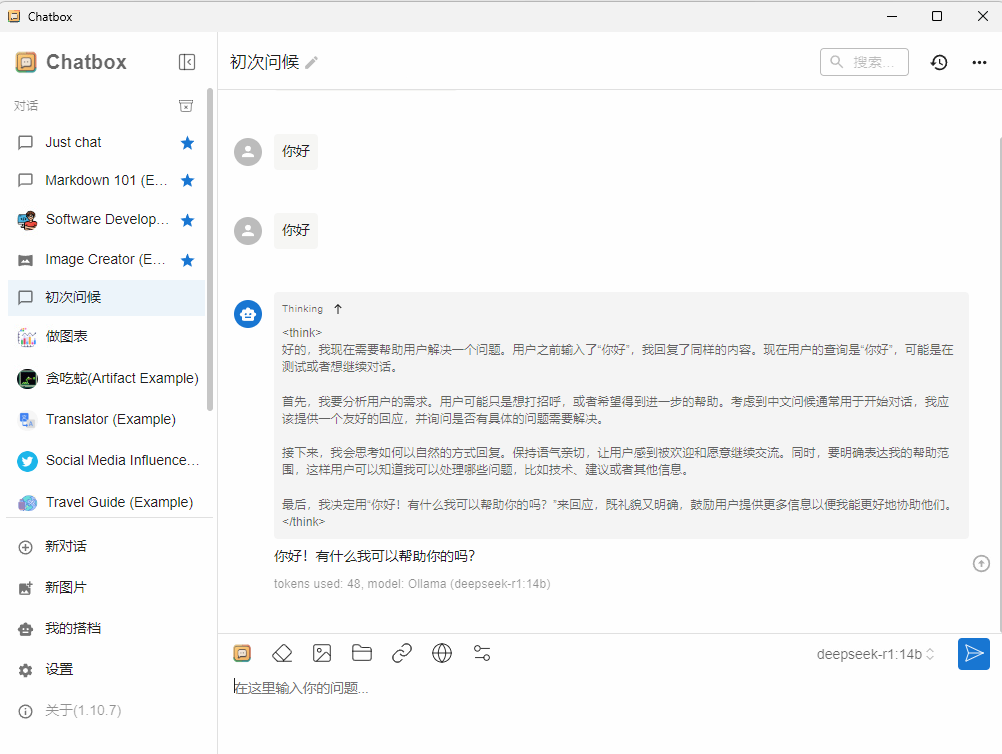Click the message input box
This screenshot has width=1002, height=754.
point(609,688)
